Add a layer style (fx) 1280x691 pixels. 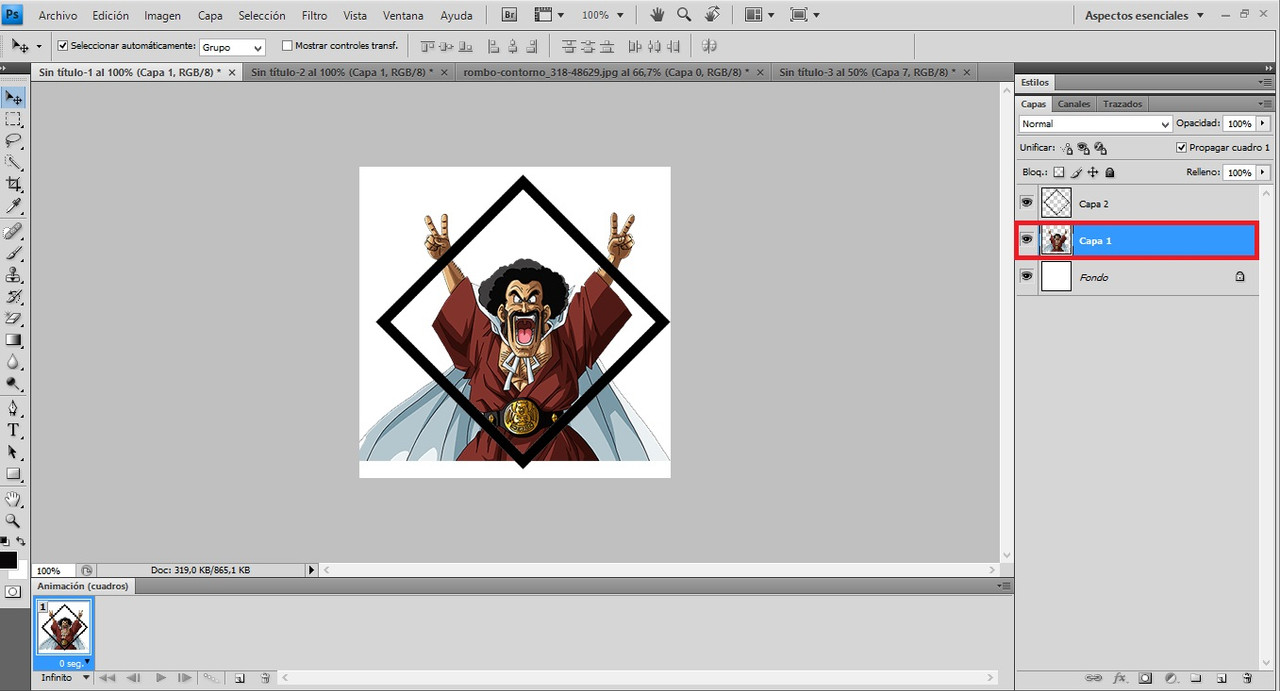tap(1120, 678)
